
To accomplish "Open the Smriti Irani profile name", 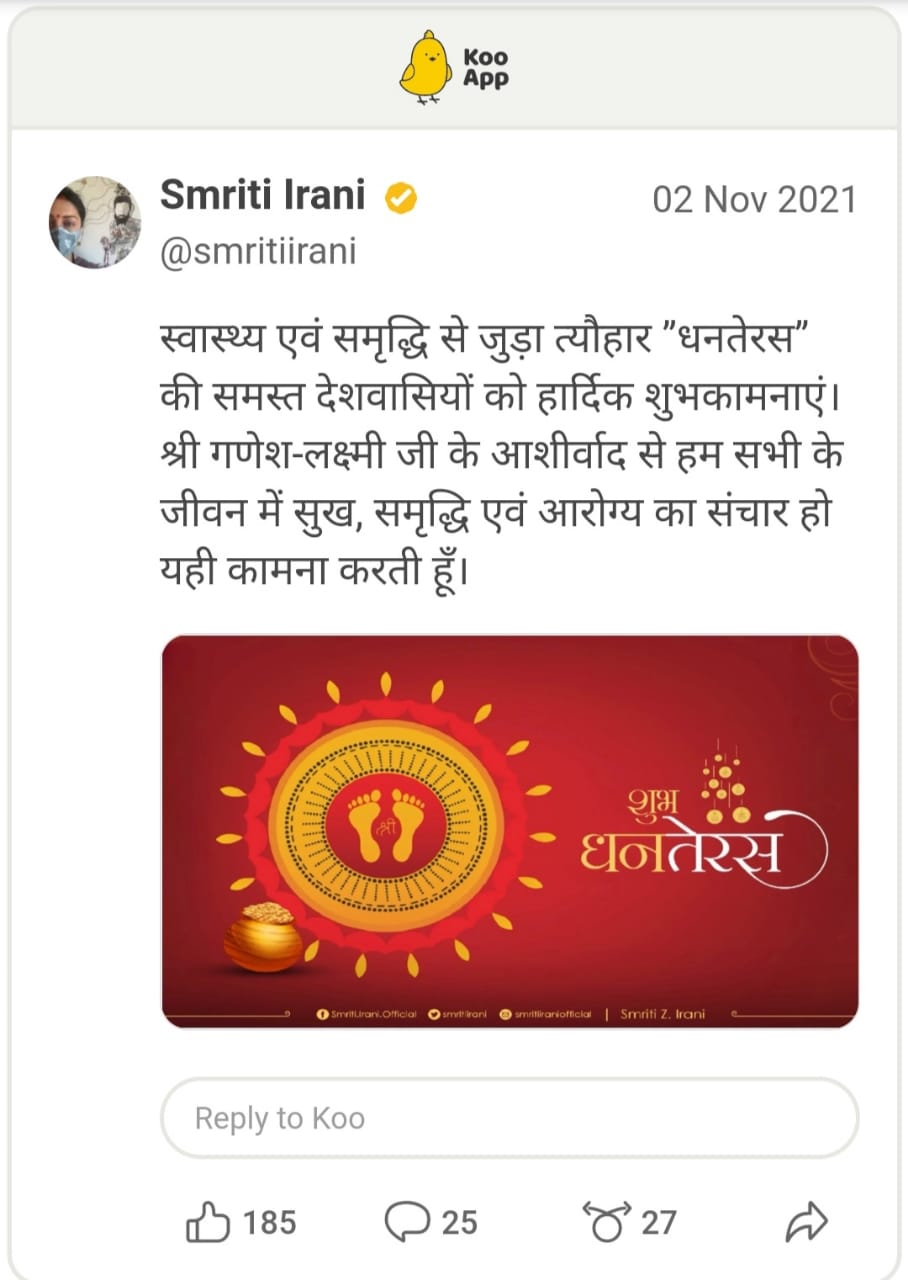I will [263, 196].
